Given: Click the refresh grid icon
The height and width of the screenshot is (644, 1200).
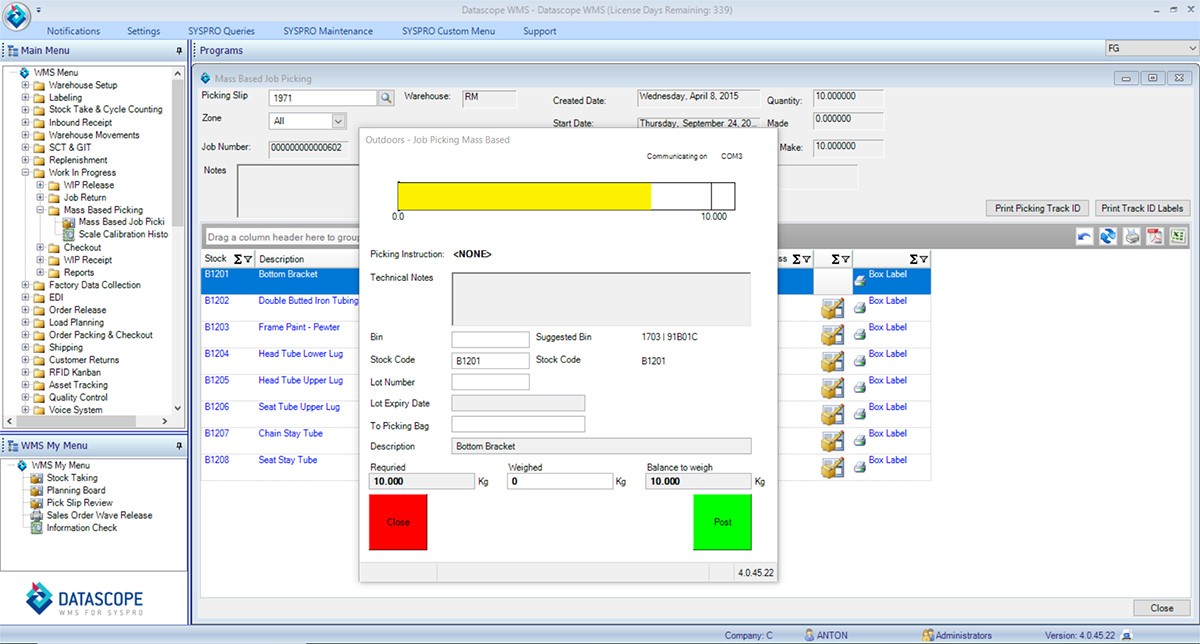Looking at the screenshot, I should tap(1107, 237).
